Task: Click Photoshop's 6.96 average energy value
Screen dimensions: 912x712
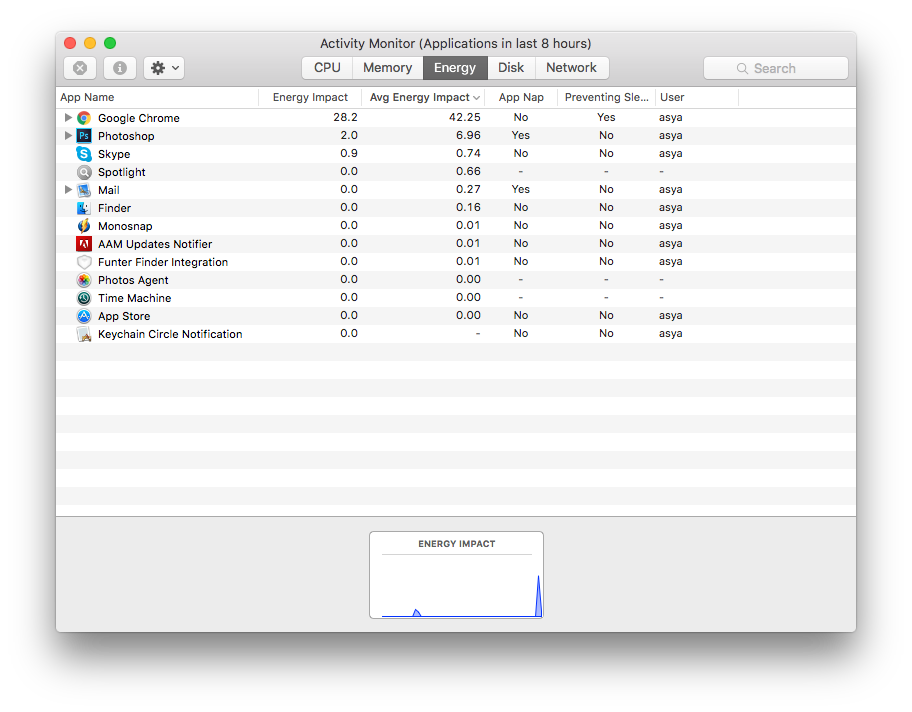Action: click(468, 136)
